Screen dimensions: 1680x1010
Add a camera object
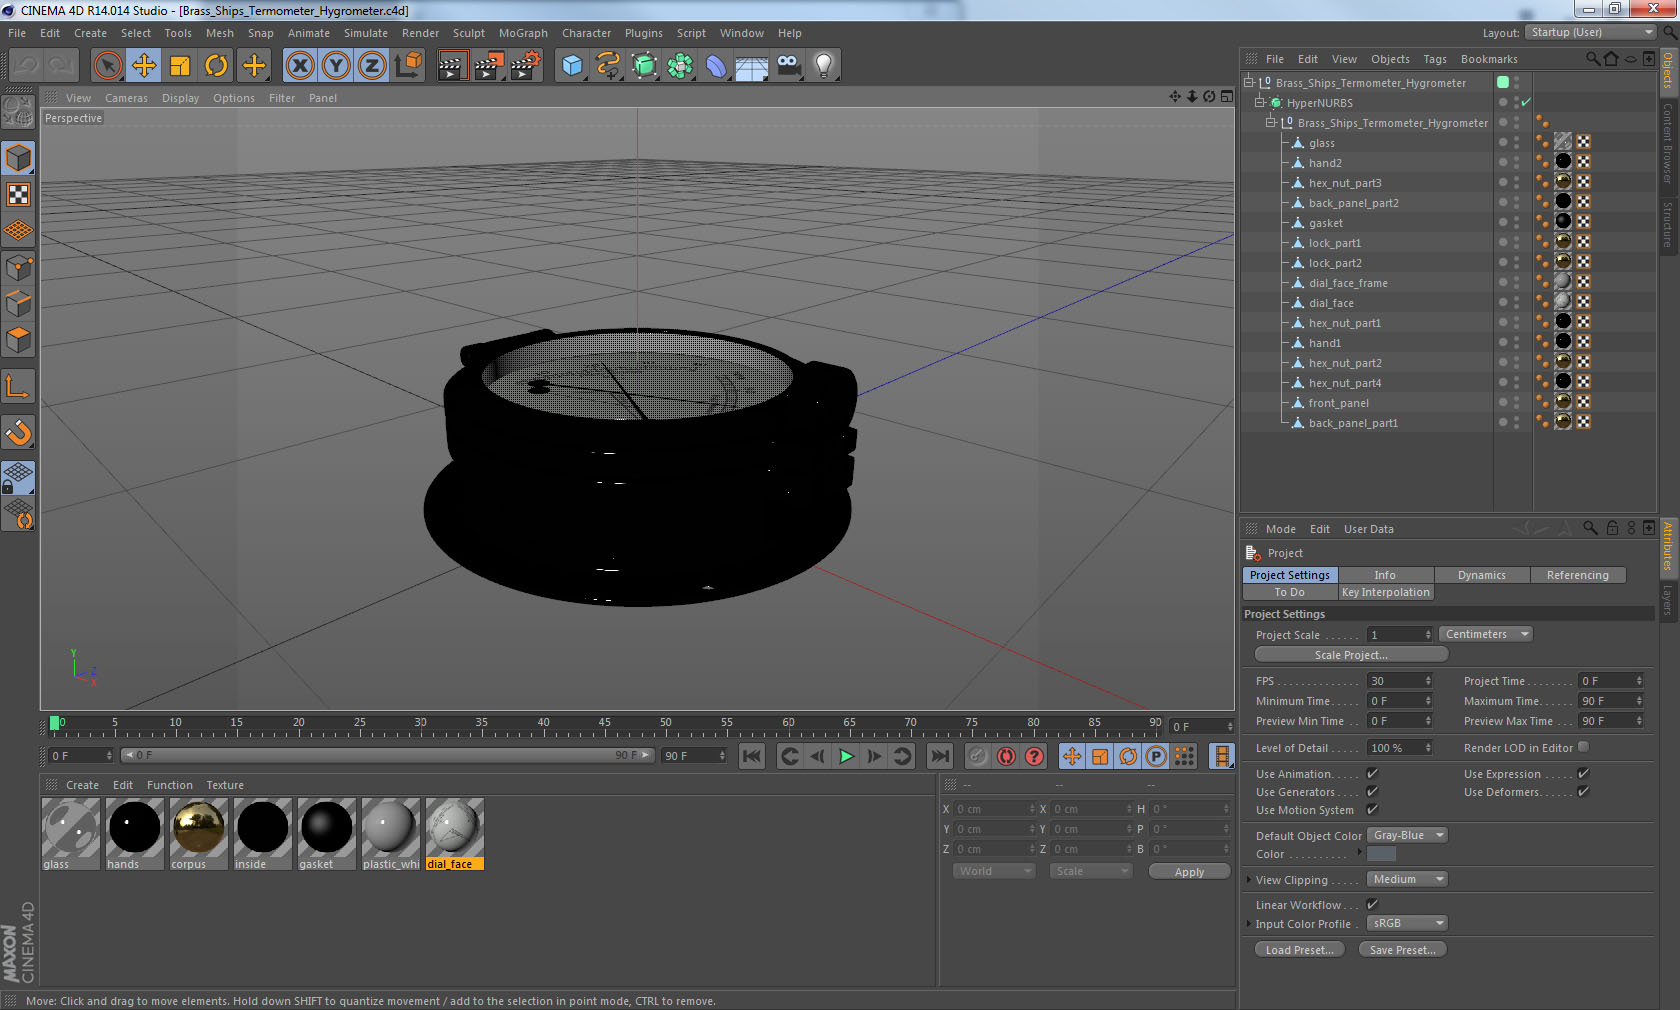tap(788, 66)
